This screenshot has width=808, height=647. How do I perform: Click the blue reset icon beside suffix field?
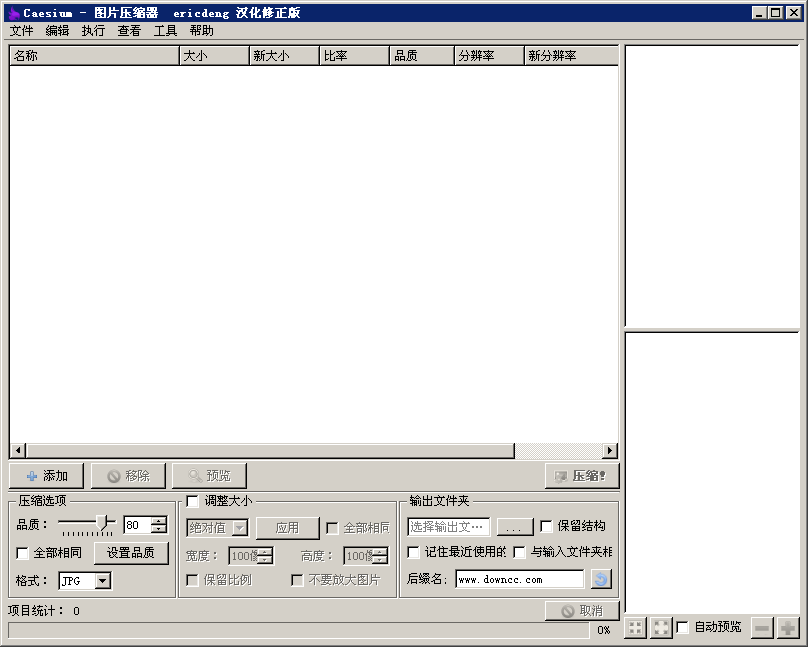click(x=600, y=579)
